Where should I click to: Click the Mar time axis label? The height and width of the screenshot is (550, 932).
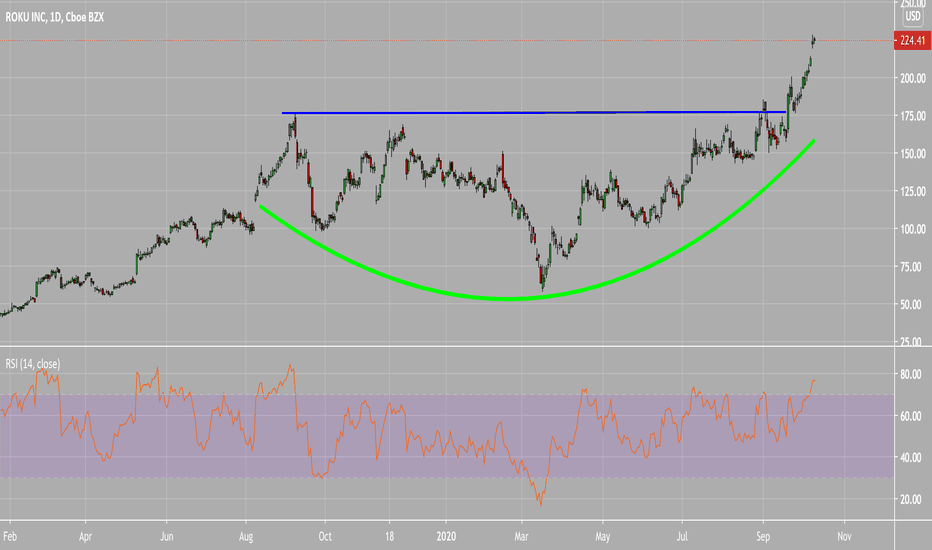click(521, 536)
